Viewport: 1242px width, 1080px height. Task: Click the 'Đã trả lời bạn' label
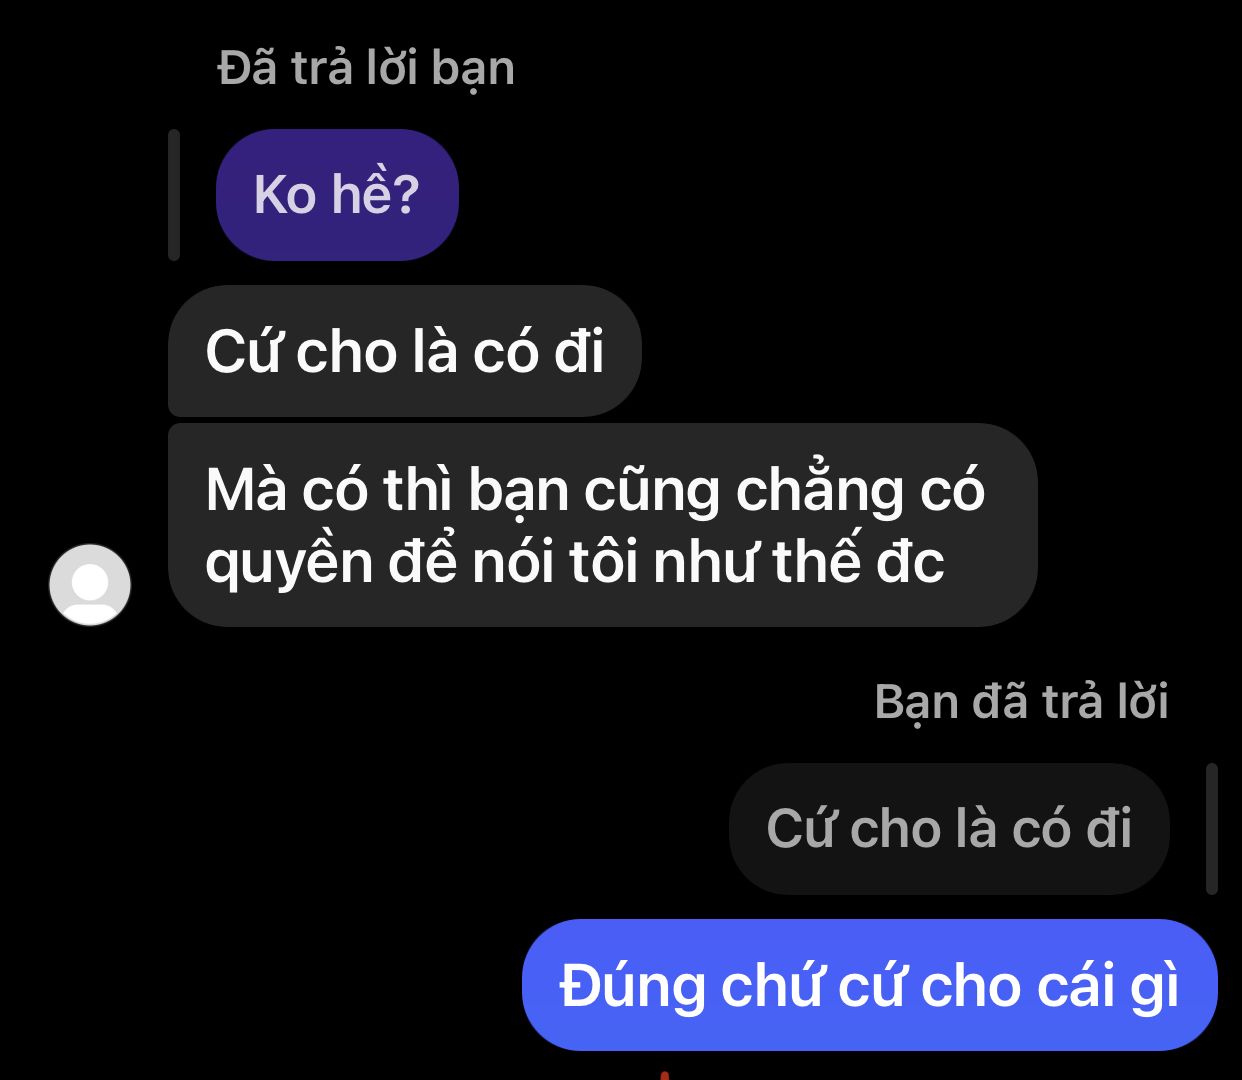[366, 69]
